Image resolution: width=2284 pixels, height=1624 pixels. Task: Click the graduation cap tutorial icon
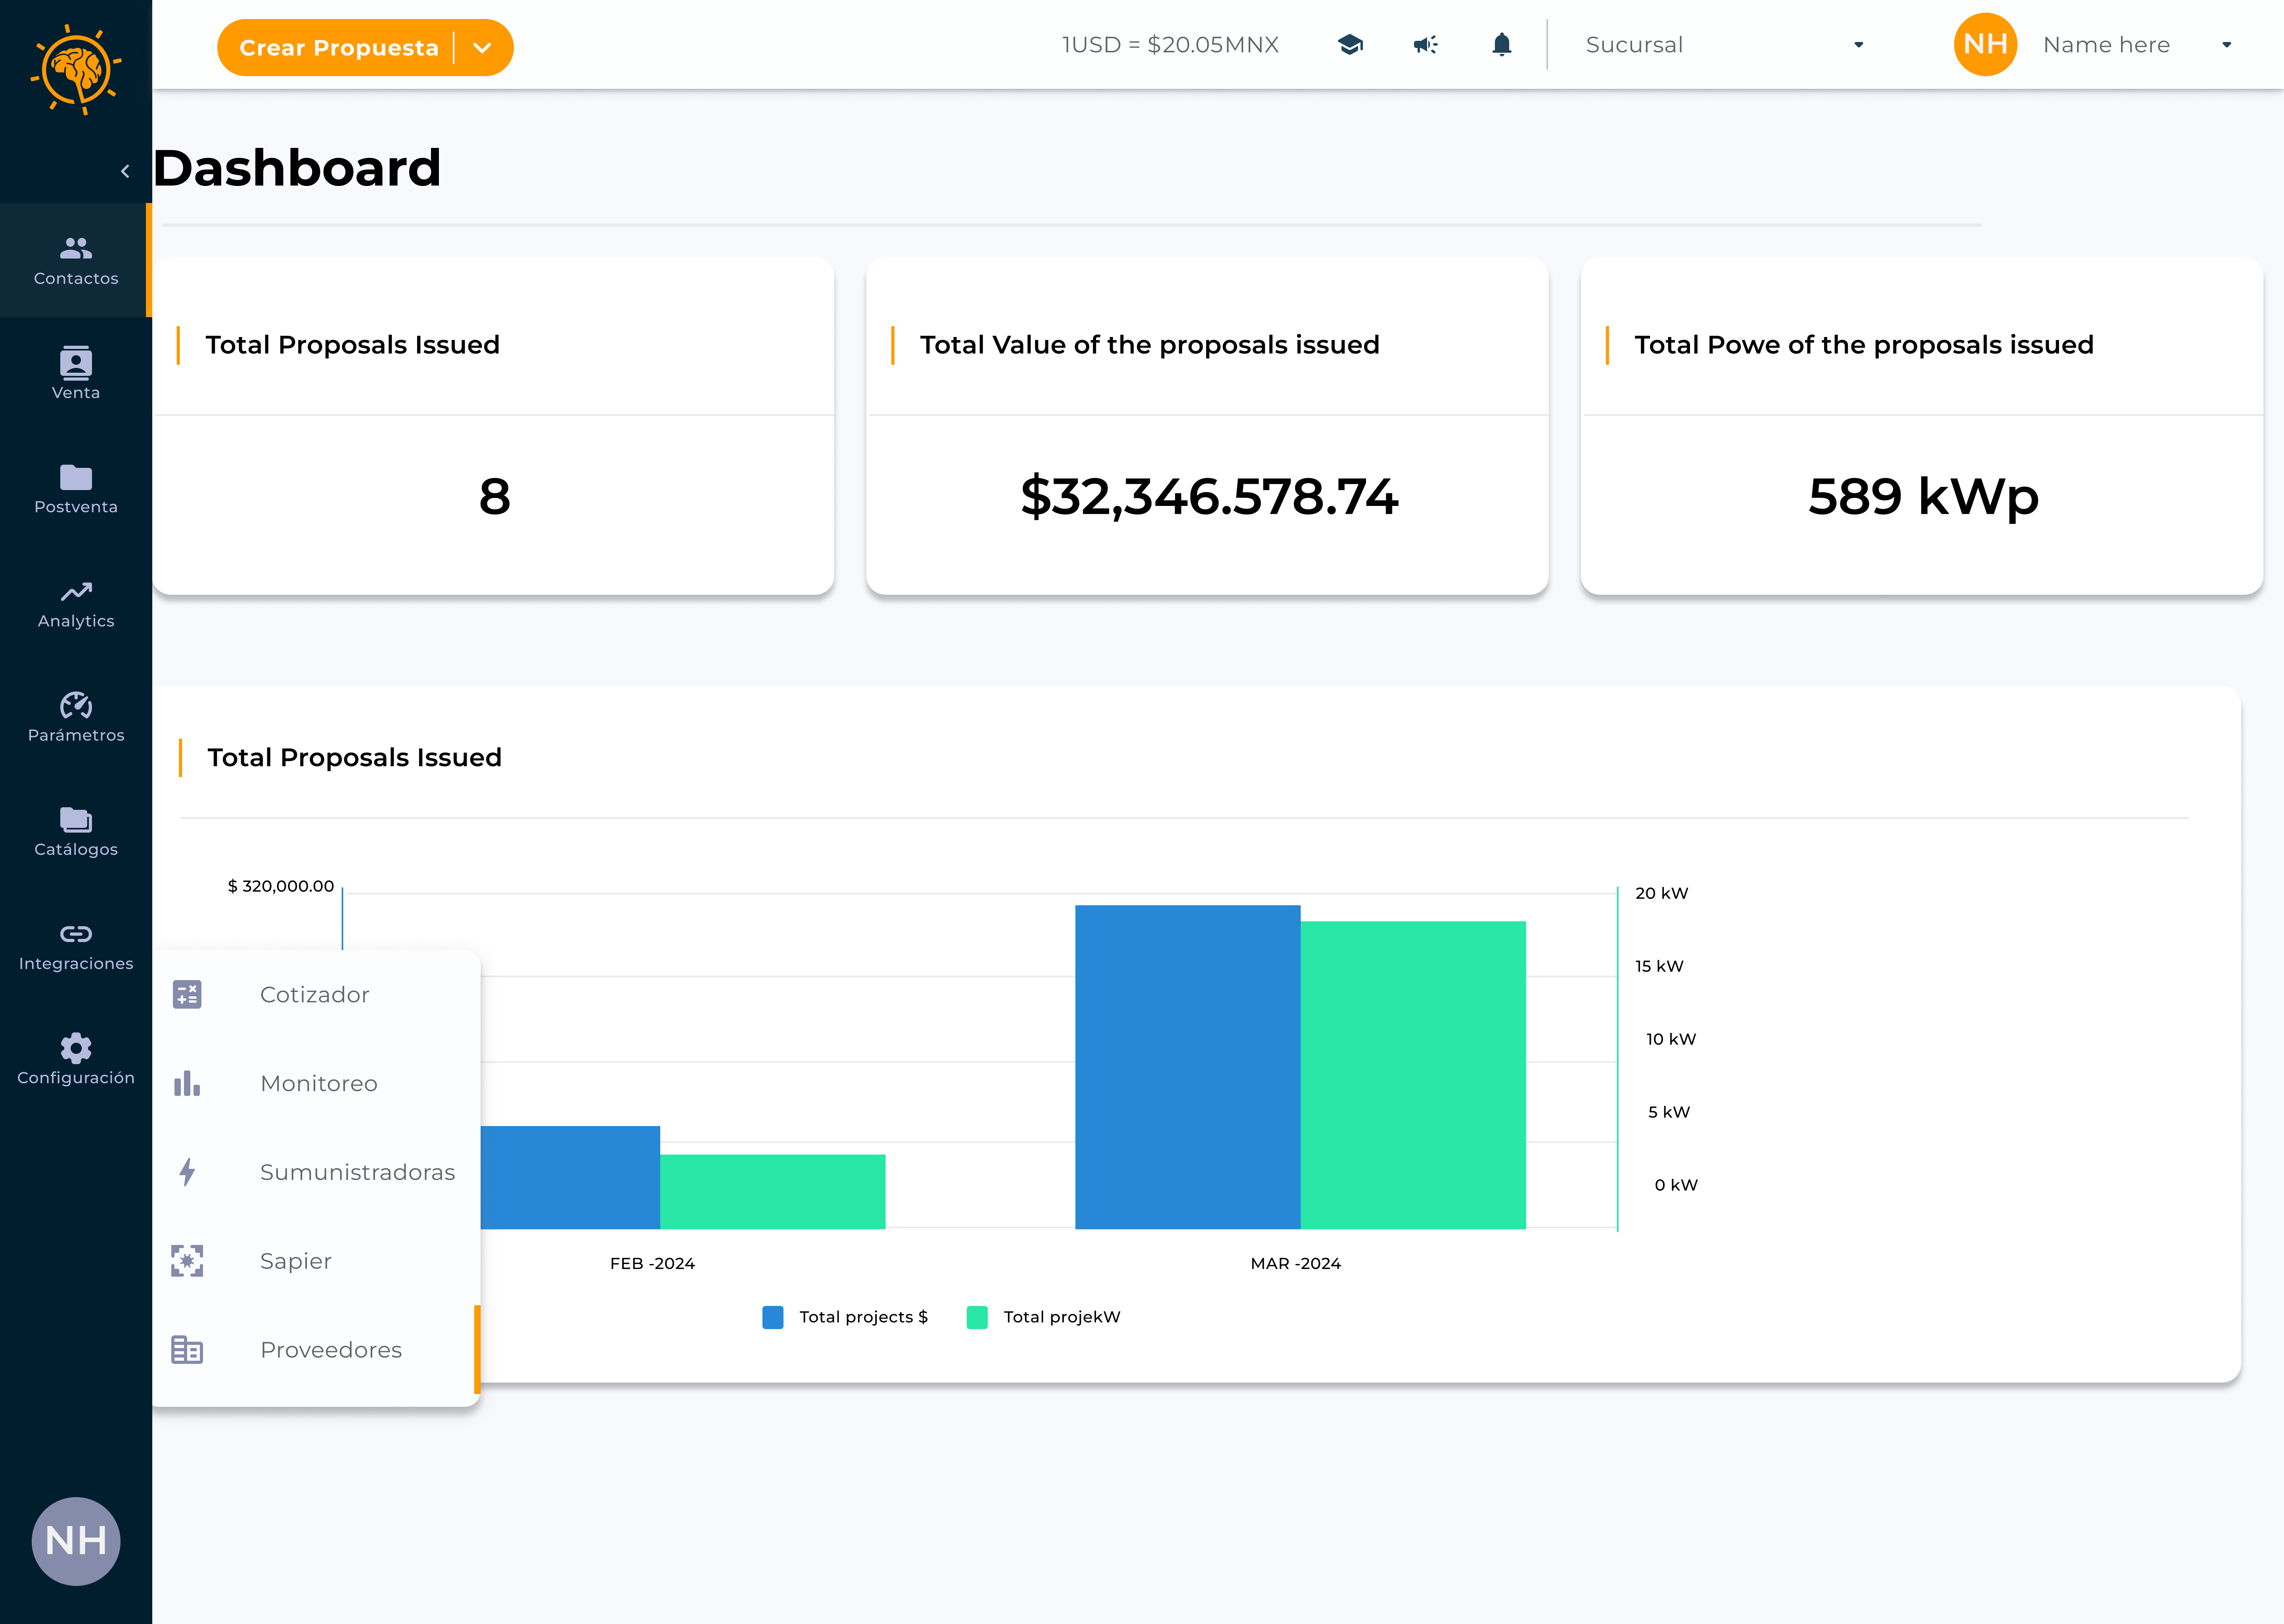tap(1350, 45)
